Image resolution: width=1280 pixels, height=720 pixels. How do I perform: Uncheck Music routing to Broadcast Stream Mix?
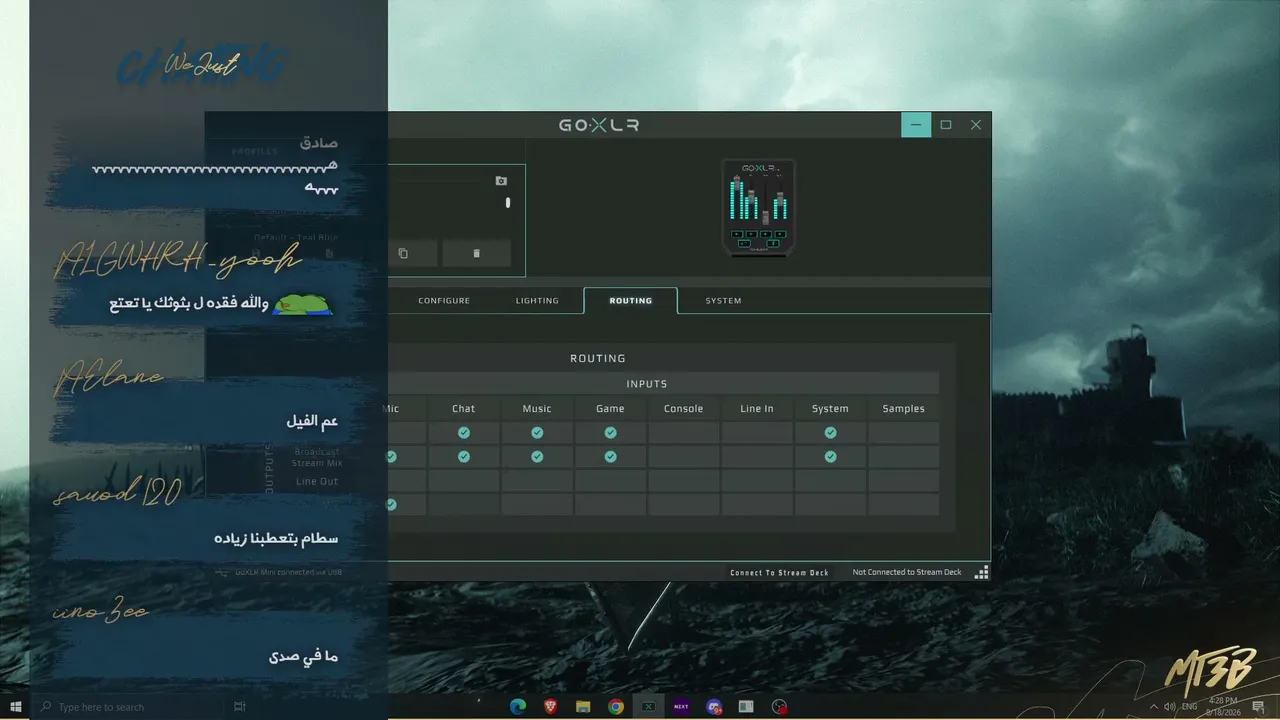(x=537, y=457)
